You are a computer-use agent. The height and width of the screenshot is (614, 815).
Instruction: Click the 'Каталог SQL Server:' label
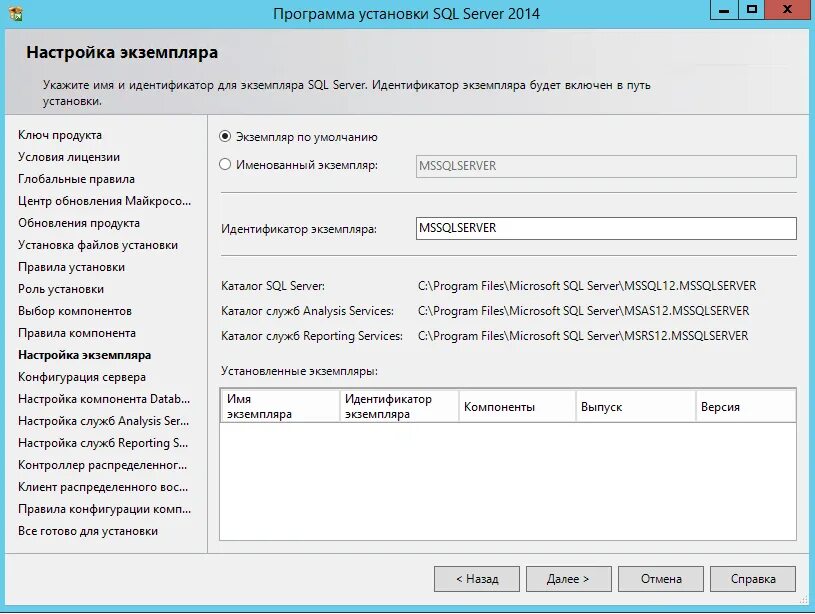click(273, 286)
